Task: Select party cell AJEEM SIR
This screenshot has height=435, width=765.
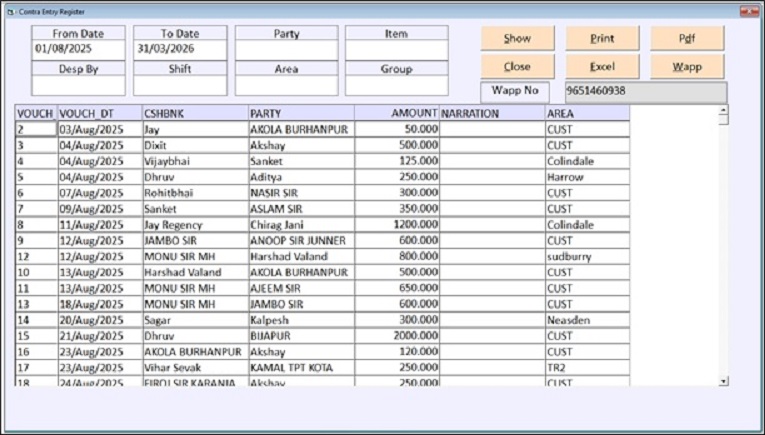Action: click(302, 288)
